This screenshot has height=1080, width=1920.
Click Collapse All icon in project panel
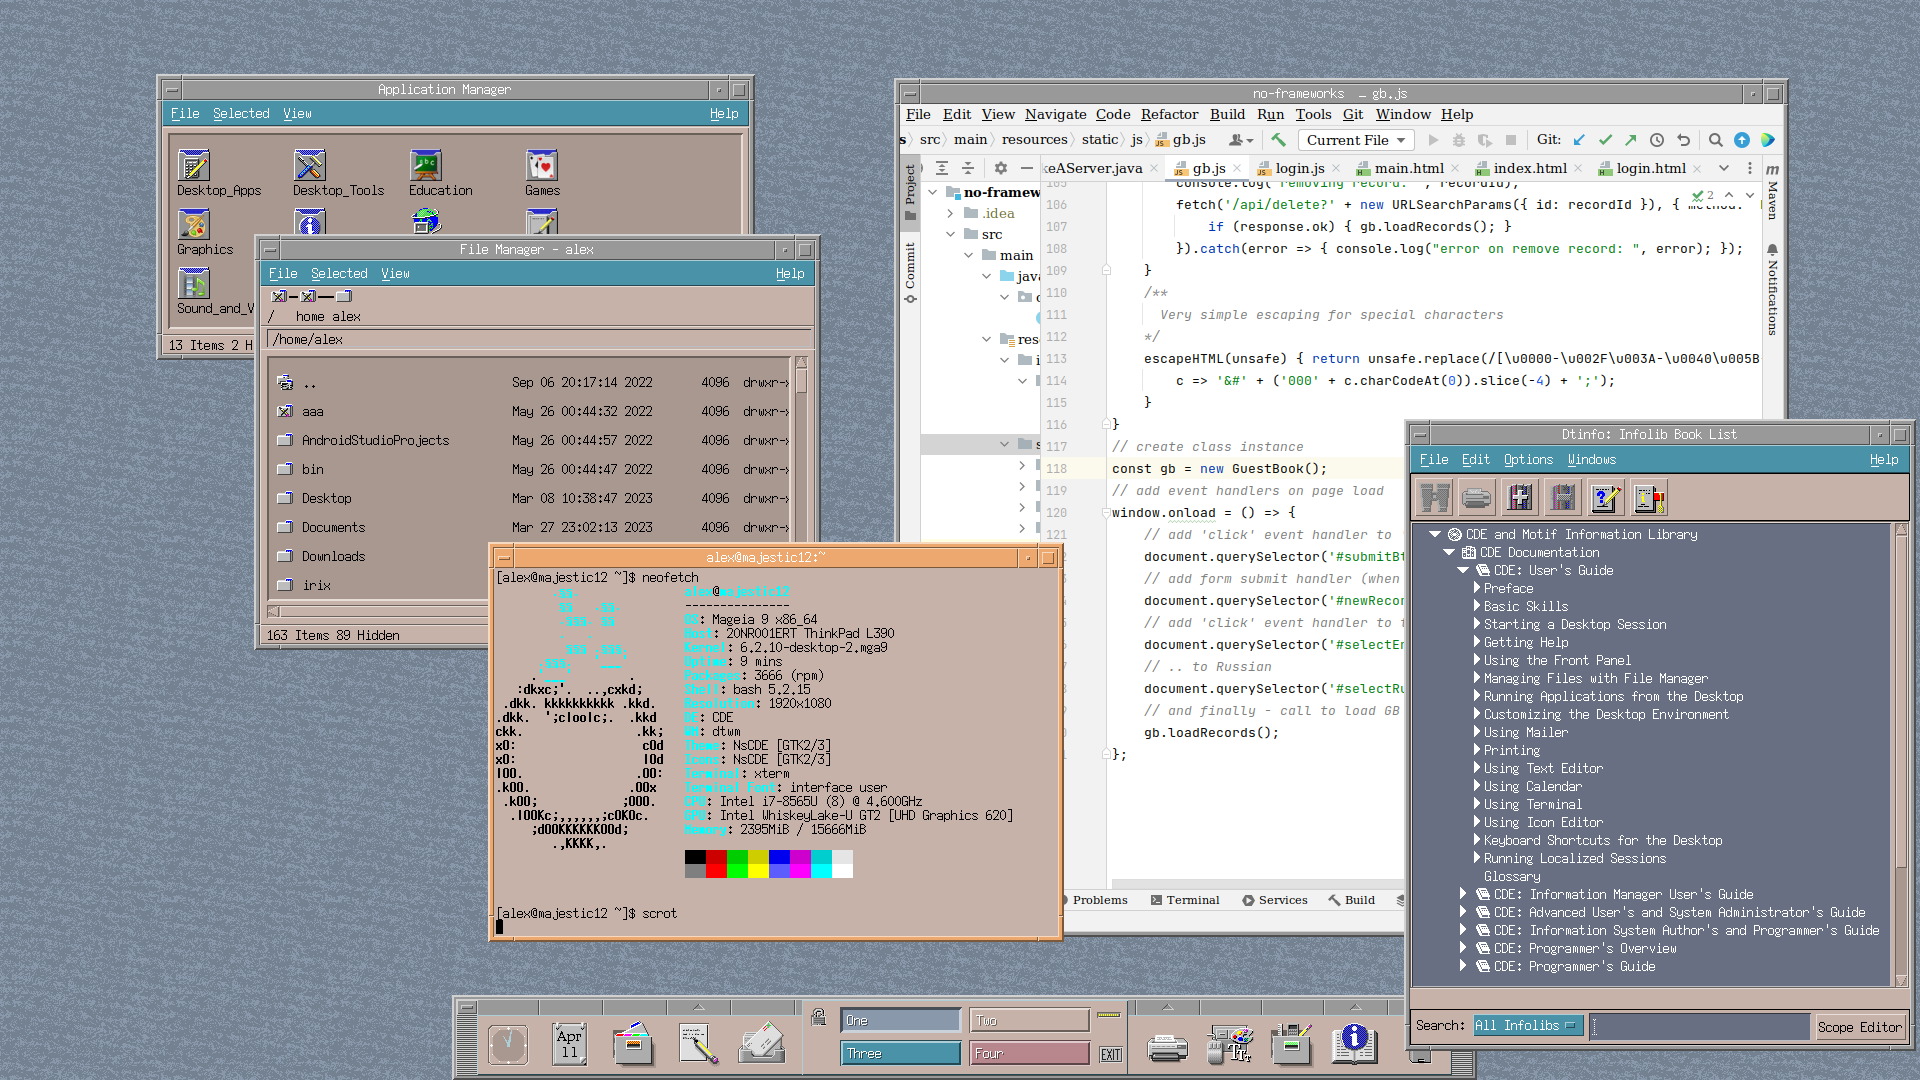(x=968, y=168)
